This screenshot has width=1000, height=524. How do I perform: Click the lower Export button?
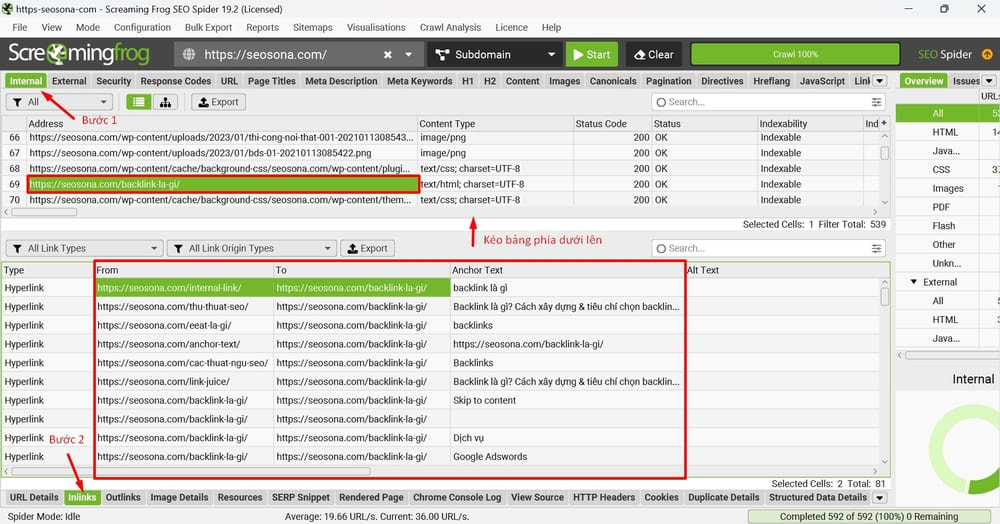(x=367, y=249)
